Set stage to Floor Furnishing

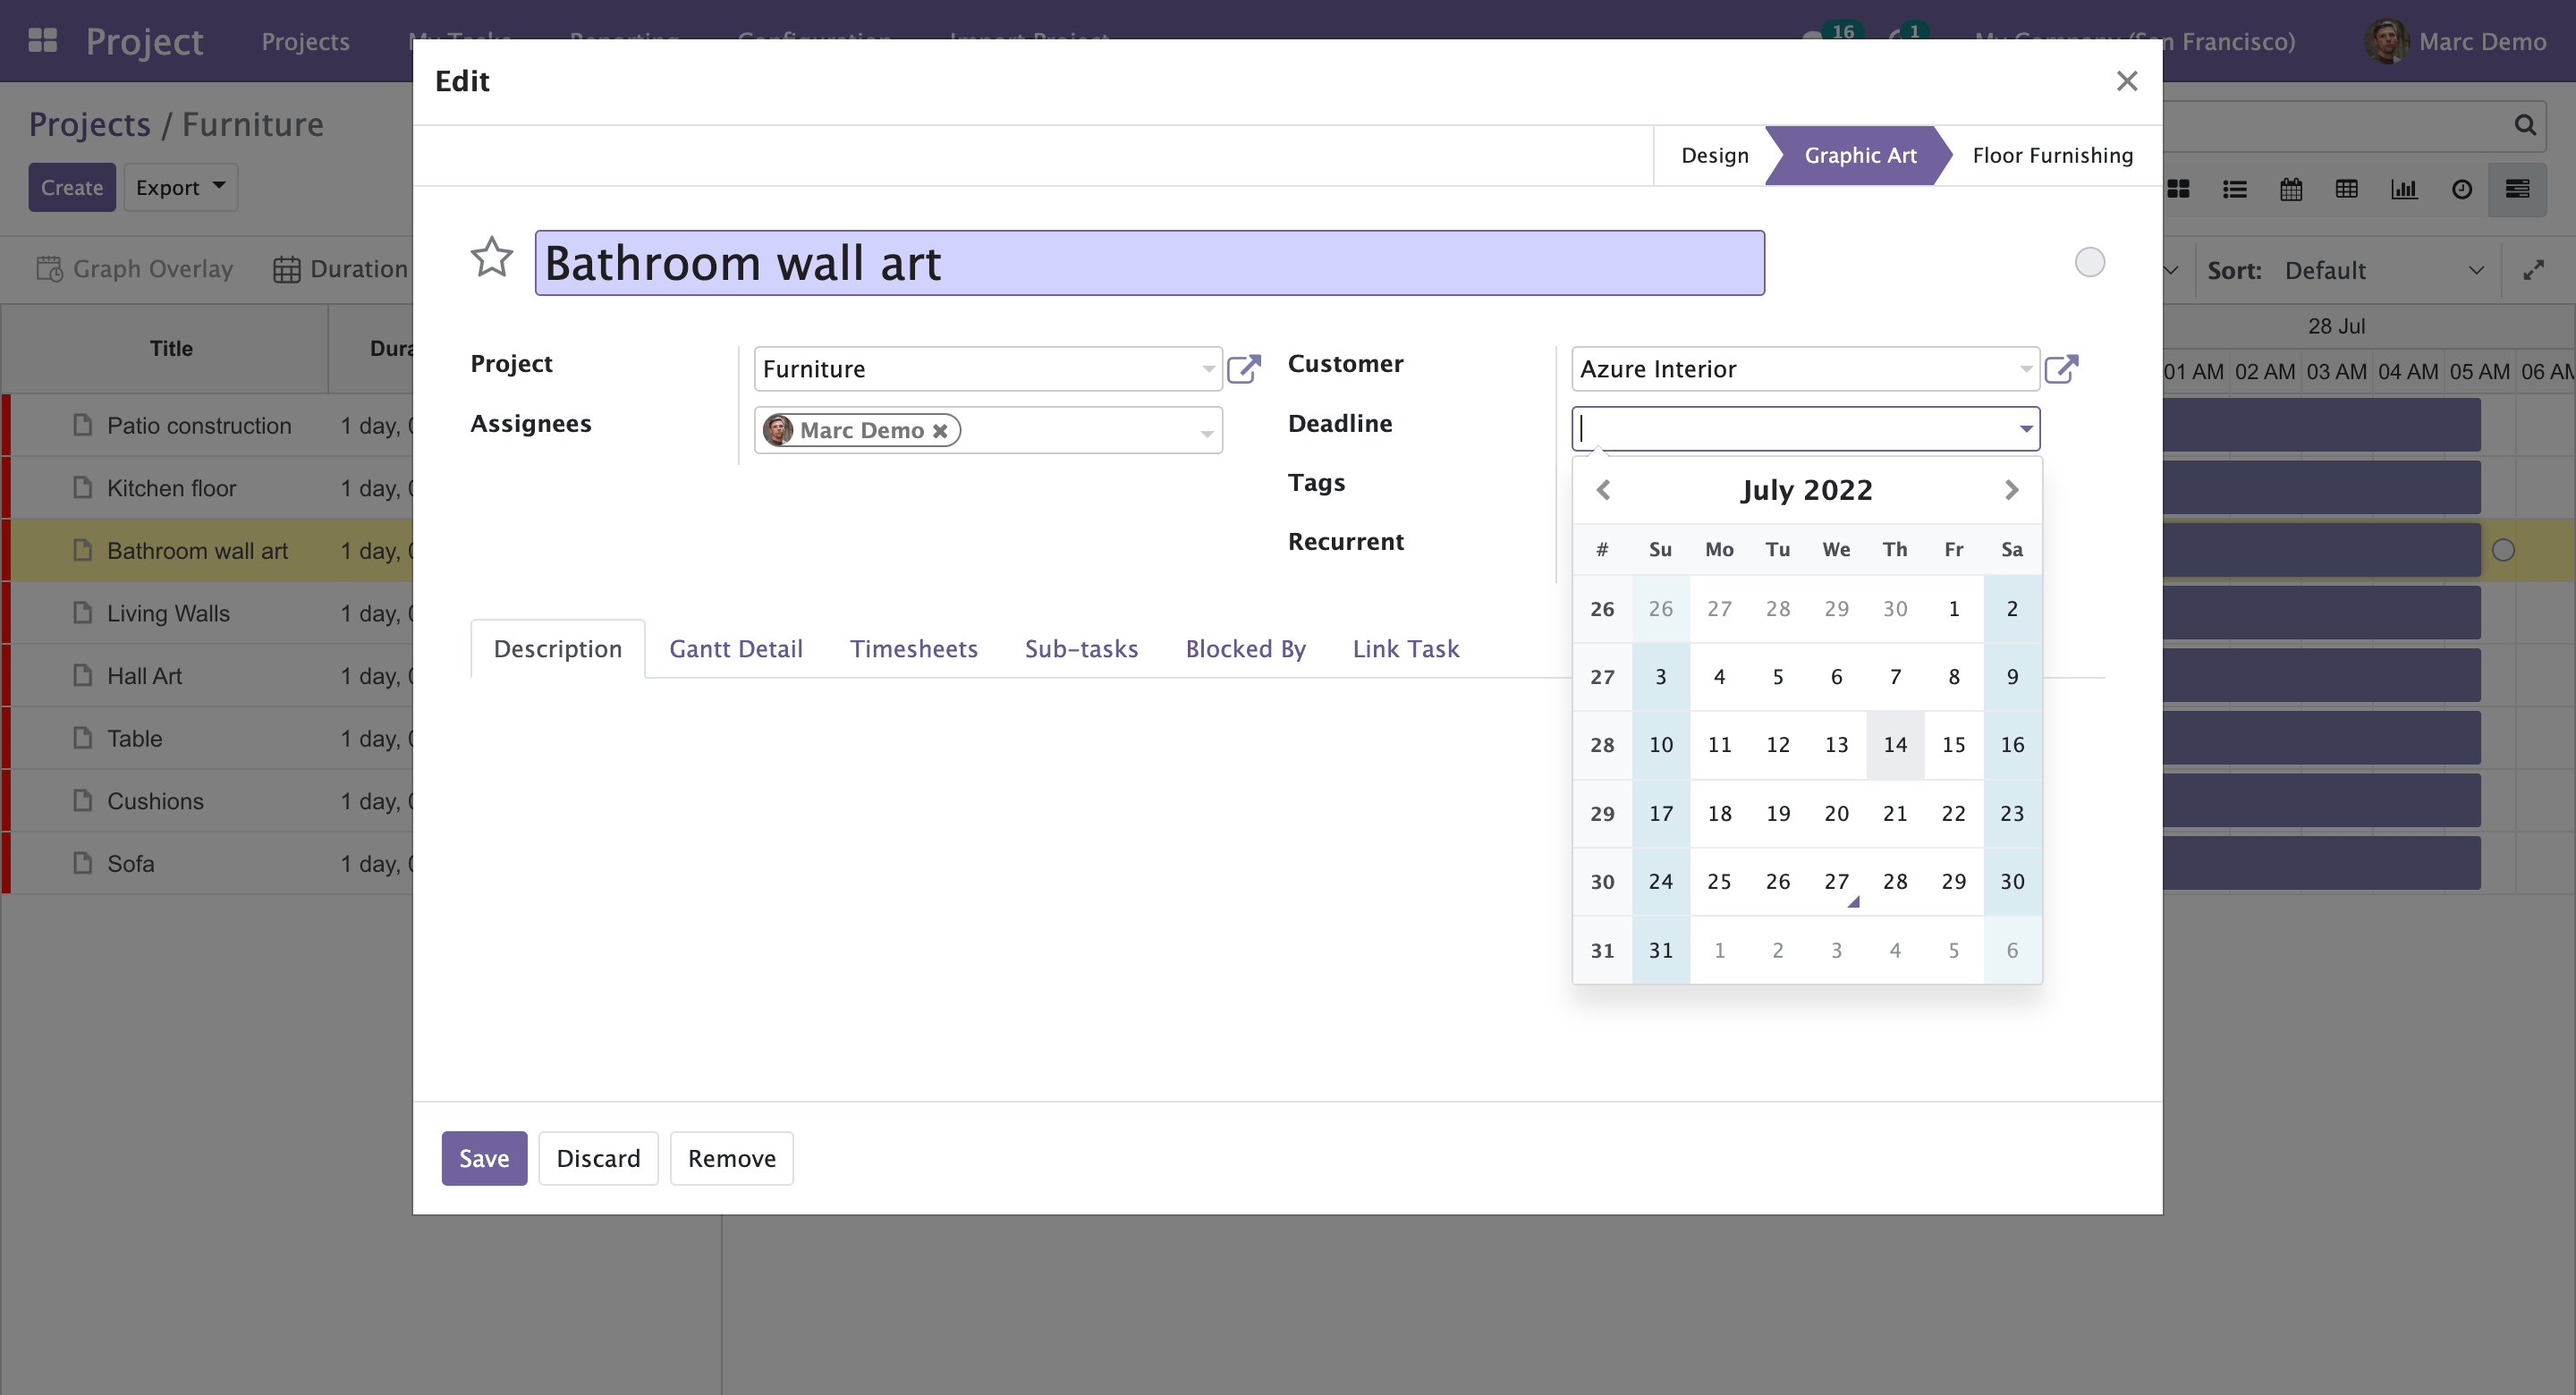[2052, 155]
